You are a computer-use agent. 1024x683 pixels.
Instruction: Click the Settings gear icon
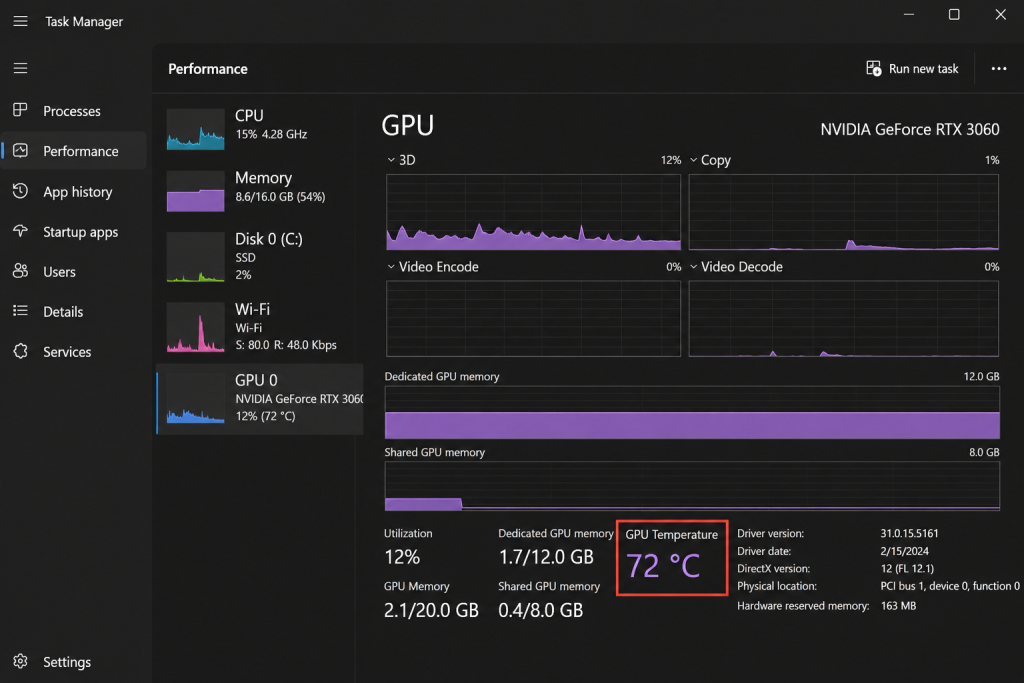(20, 661)
